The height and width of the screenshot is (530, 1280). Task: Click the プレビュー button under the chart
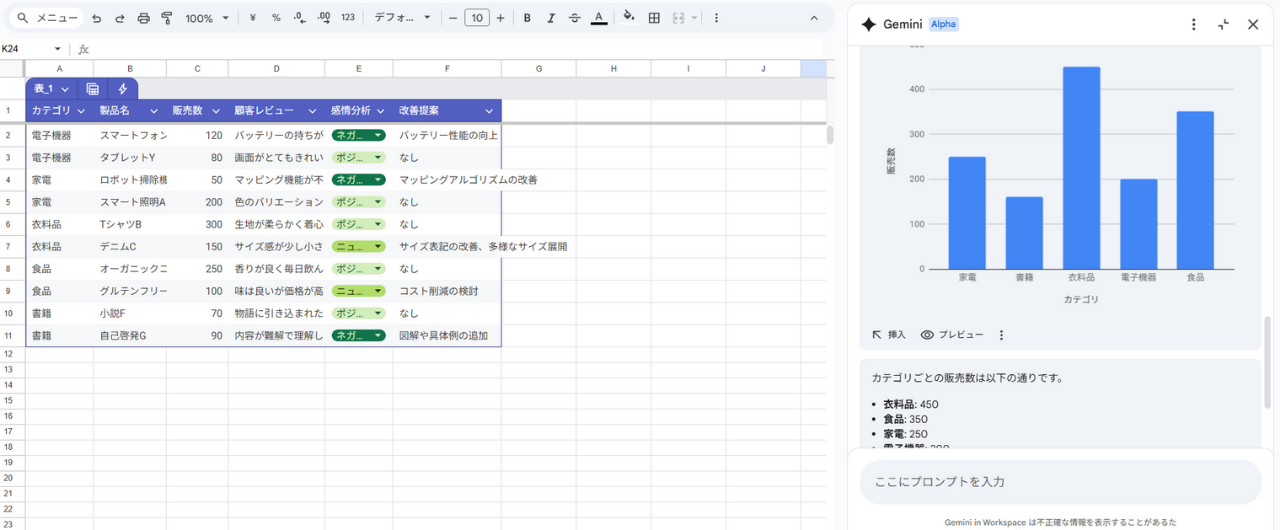click(952, 335)
